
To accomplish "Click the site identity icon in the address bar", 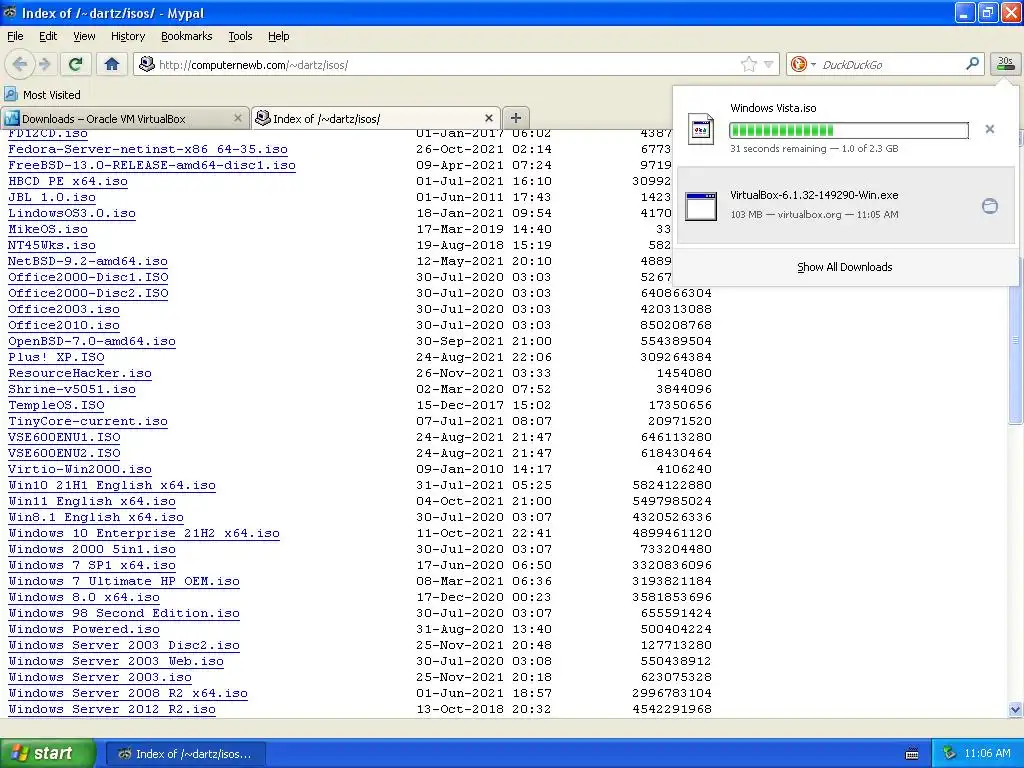I will pos(147,64).
